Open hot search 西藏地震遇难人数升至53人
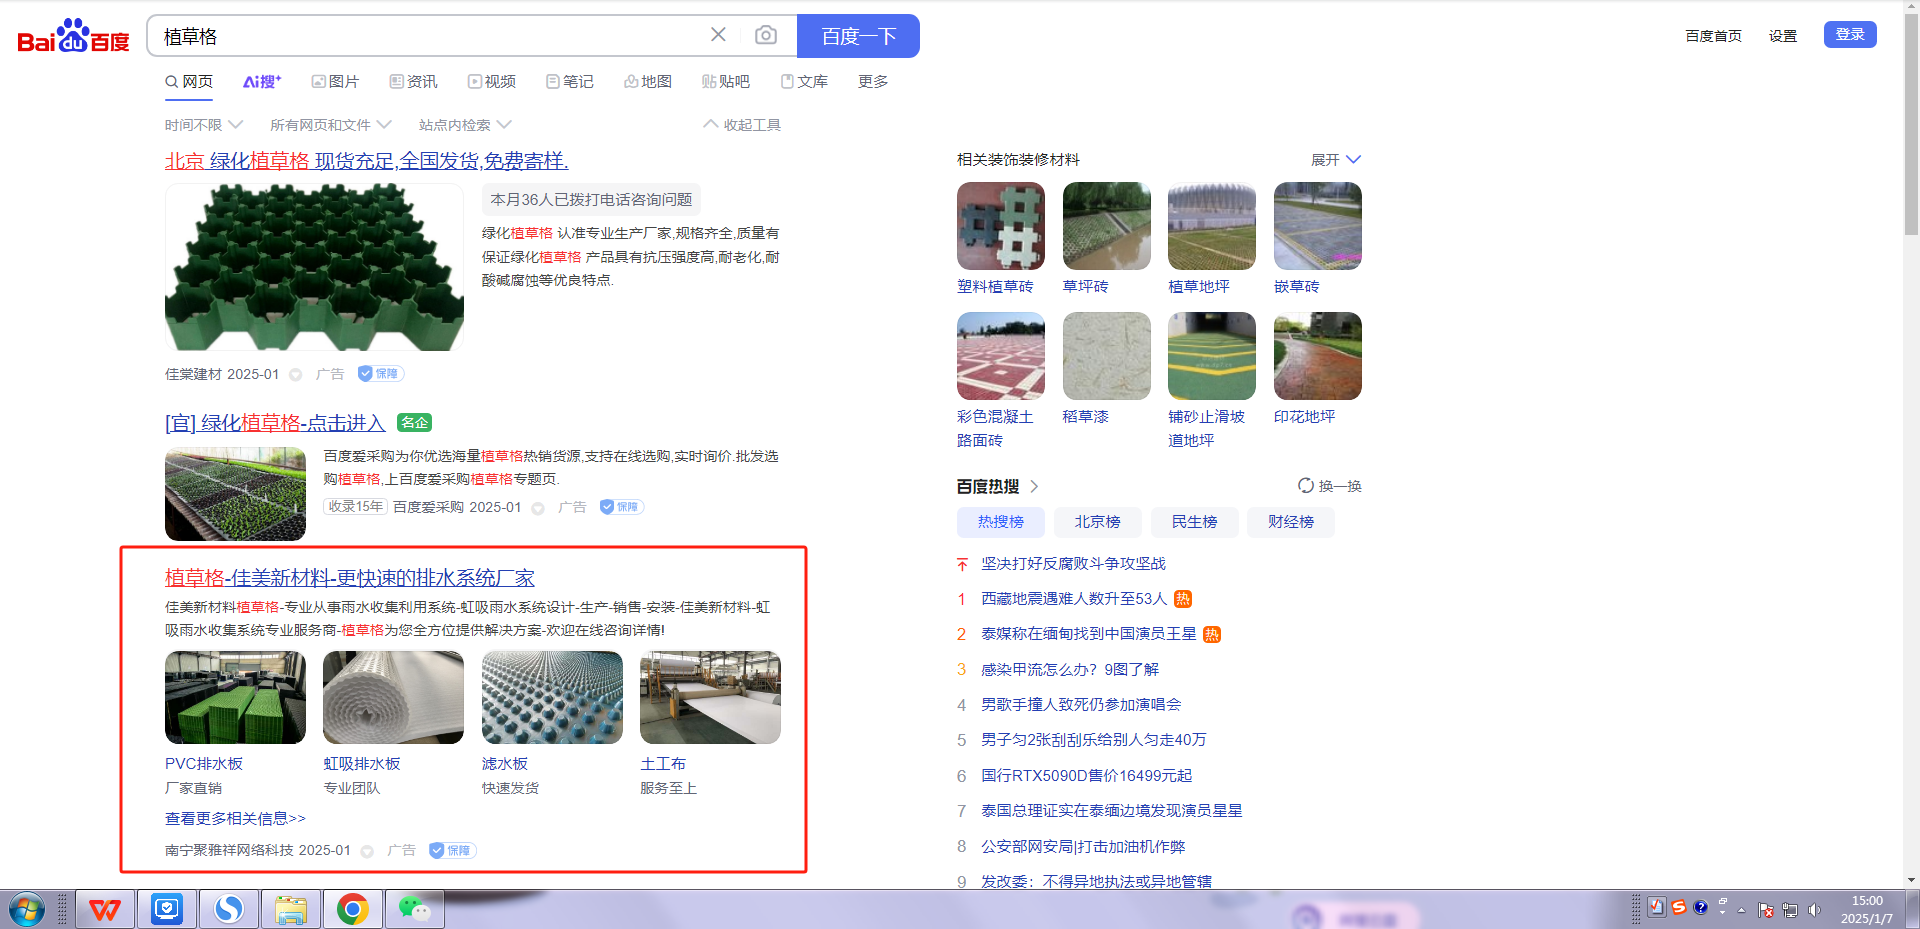 tap(1074, 599)
